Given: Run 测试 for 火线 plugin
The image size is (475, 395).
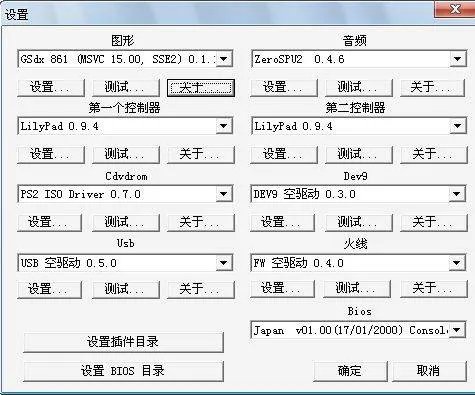Looking at the screenshot, I should tap(357, 288).
